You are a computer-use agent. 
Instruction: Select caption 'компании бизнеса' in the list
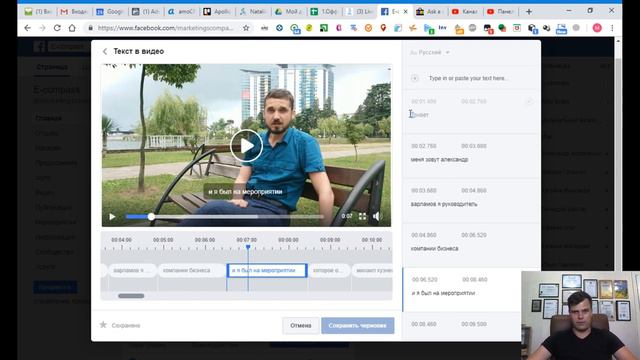[x=434, y=249]
